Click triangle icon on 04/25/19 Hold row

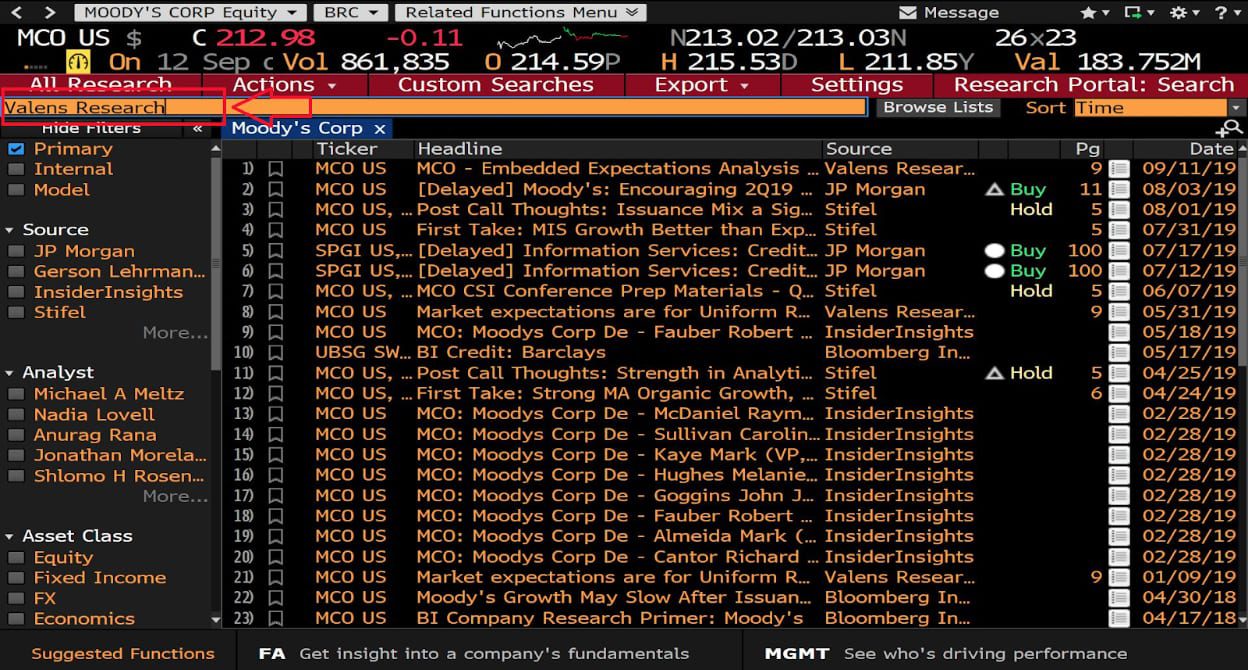click(994, 373)
